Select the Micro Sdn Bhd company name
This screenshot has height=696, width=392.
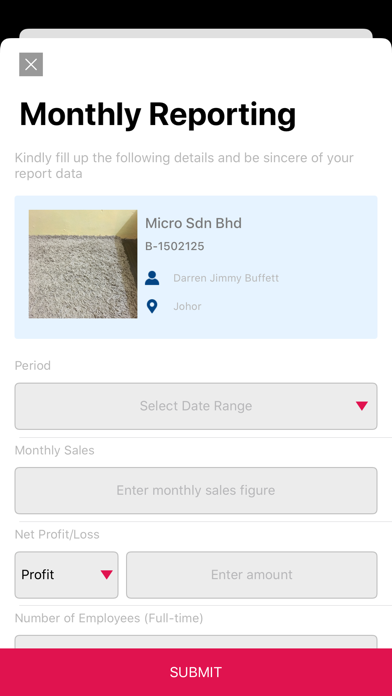(194, 223)
